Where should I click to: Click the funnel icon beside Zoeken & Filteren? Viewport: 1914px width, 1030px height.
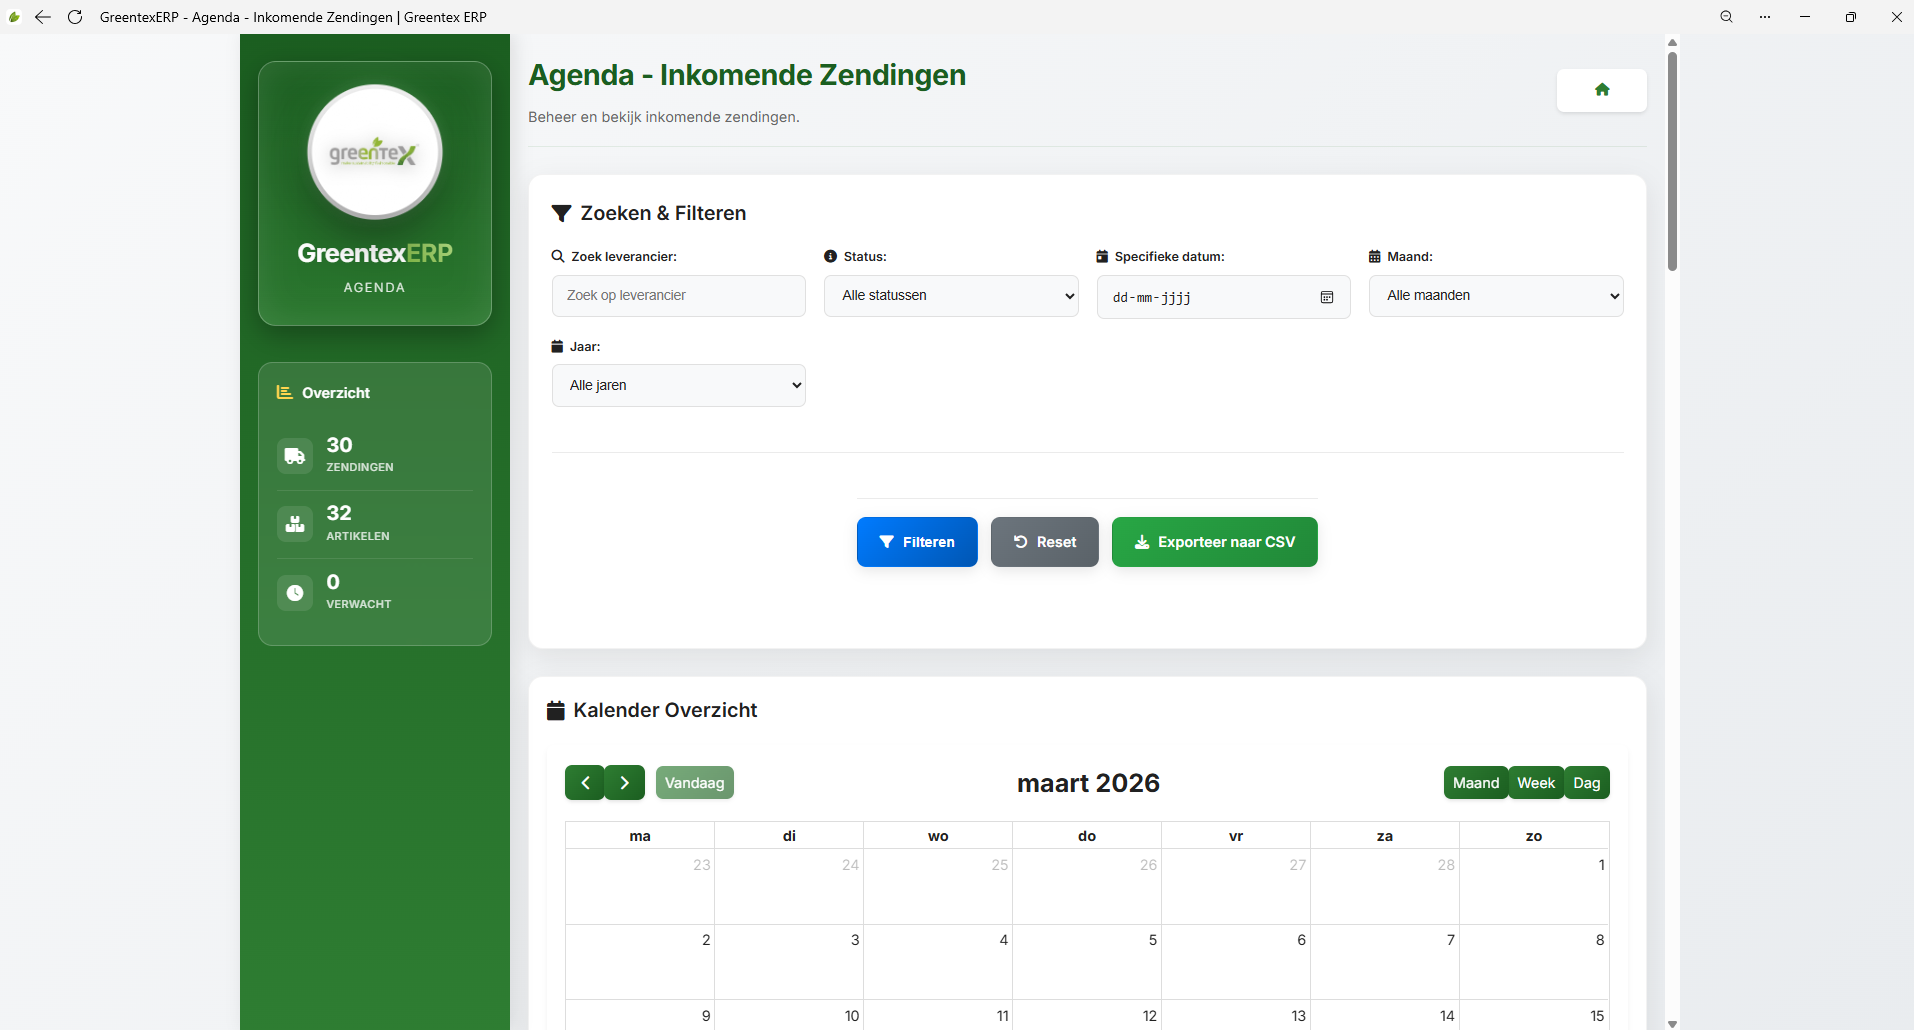coord(562,213)
